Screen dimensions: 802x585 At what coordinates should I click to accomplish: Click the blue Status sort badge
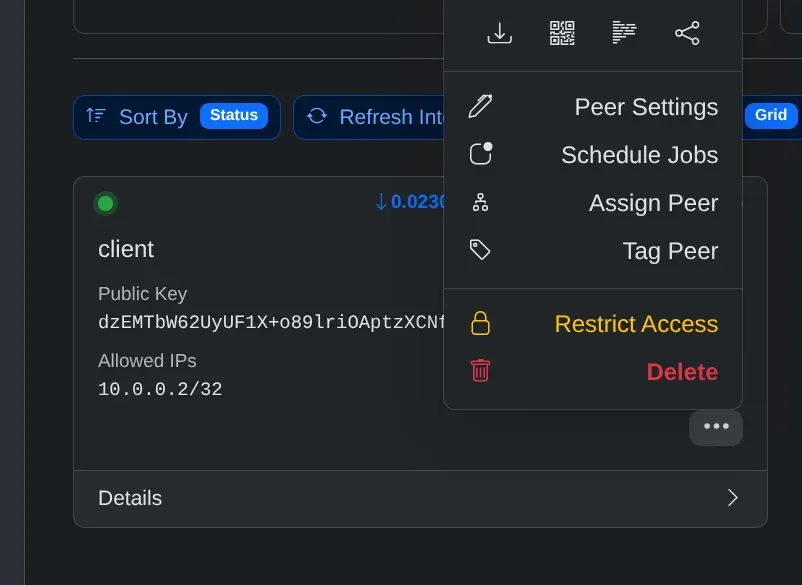pos(234,116)
